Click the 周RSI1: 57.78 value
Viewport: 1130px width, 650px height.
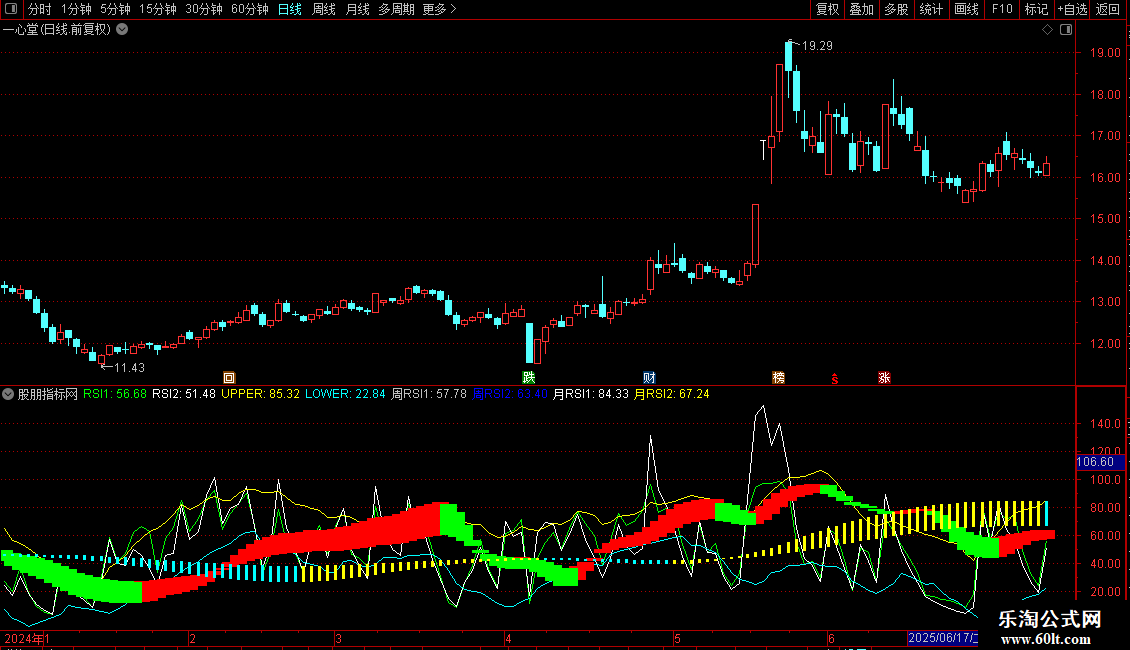(x=429, y=394)
